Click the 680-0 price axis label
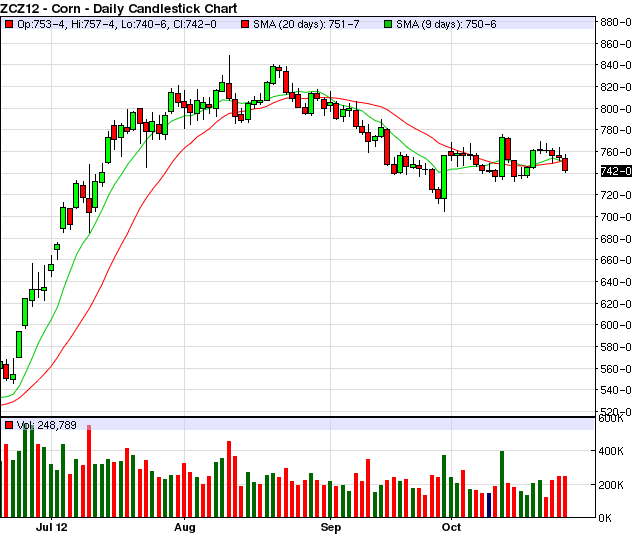Viewport: 640px width, 536px height. click(616, 239)
